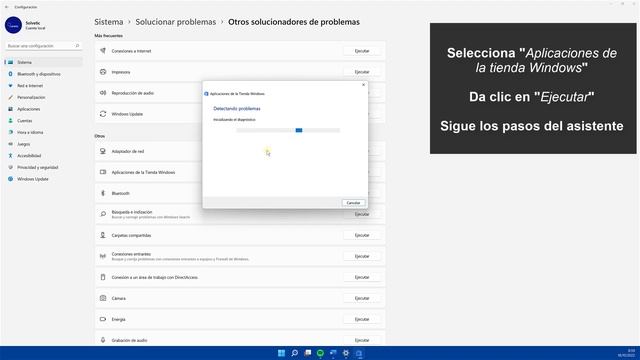
Task: Click the Detectando problemas progress bar
Action: [x=288, y=130]
